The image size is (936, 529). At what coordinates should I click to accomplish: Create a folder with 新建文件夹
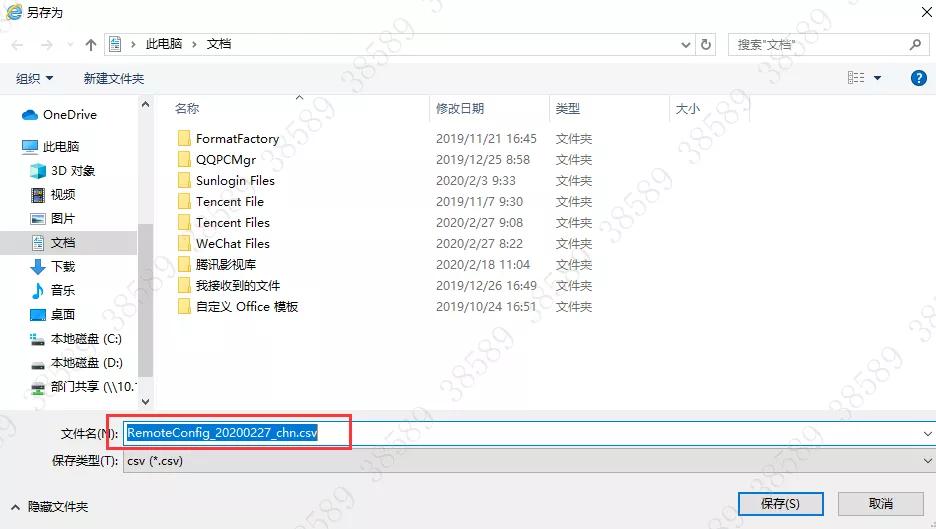[x=113, y=78]
